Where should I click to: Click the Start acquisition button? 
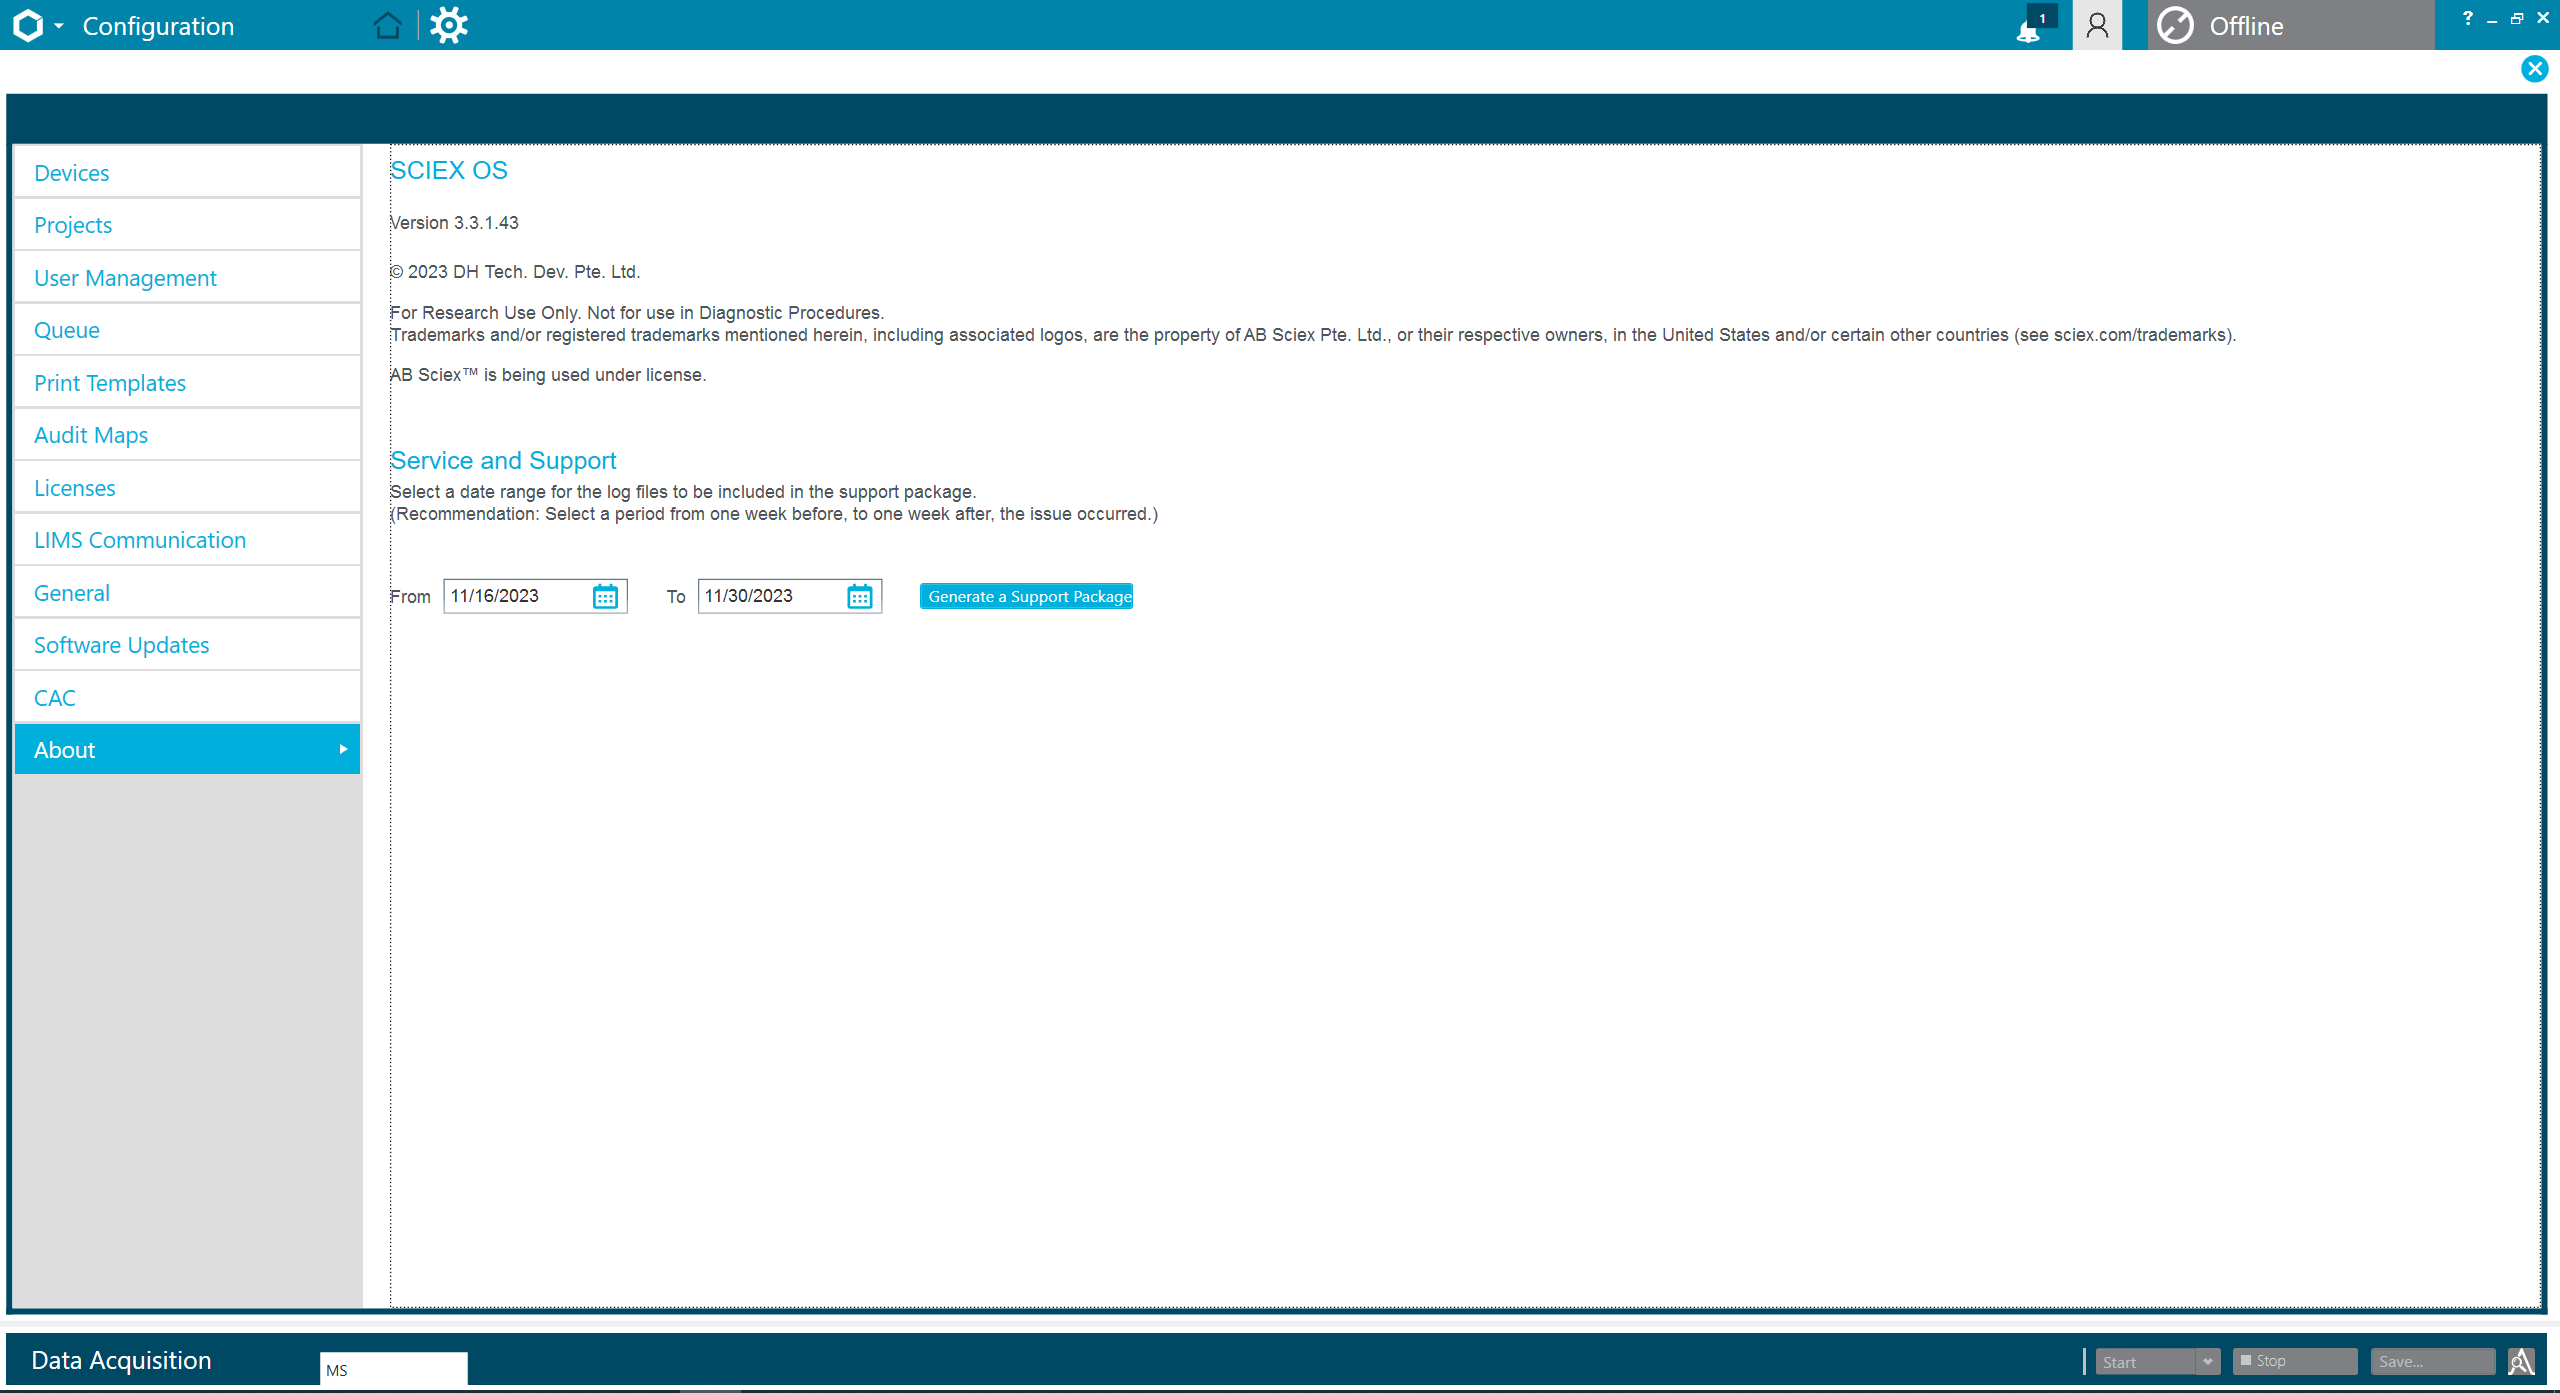pos(2146,1362)
